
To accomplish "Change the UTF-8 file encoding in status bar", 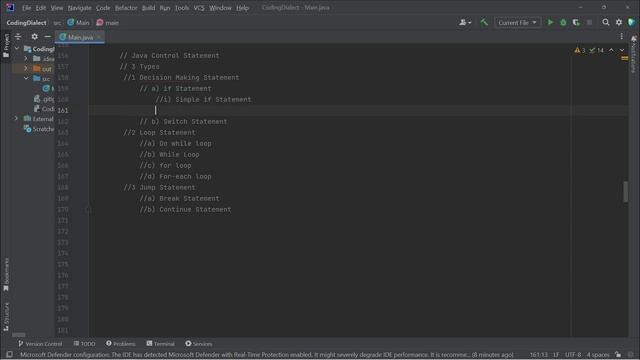I will click(x=573, y=355).
